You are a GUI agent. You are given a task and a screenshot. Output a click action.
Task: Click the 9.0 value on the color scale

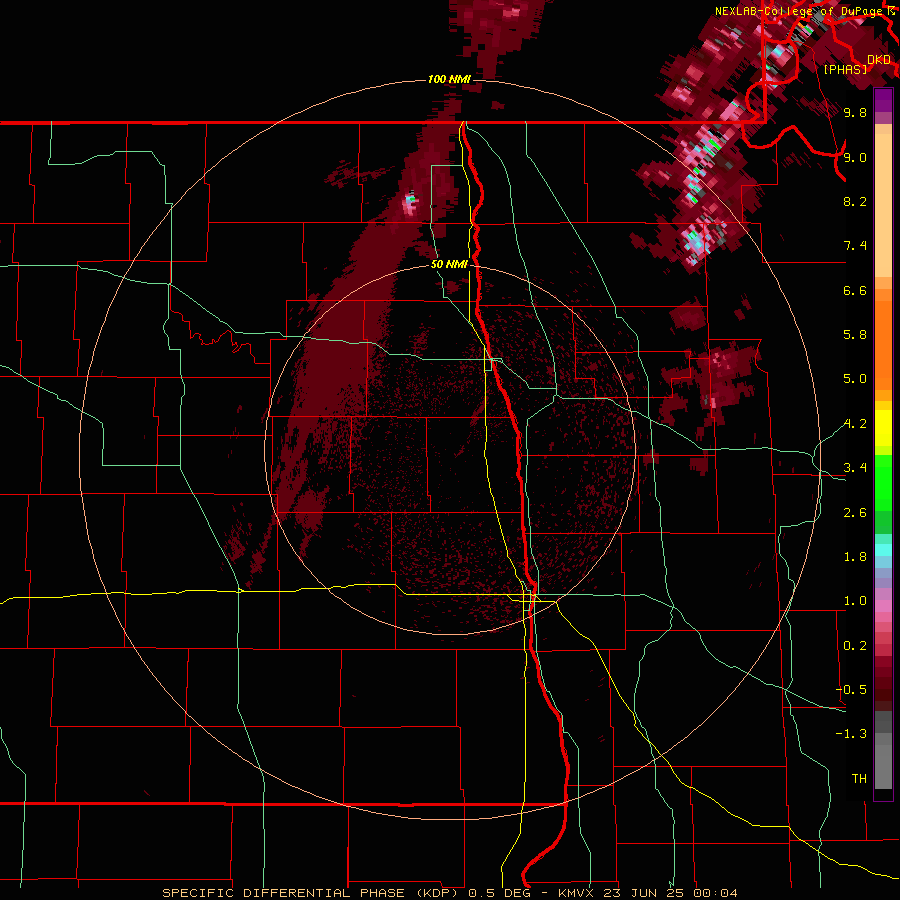click(x=855, y=157)
